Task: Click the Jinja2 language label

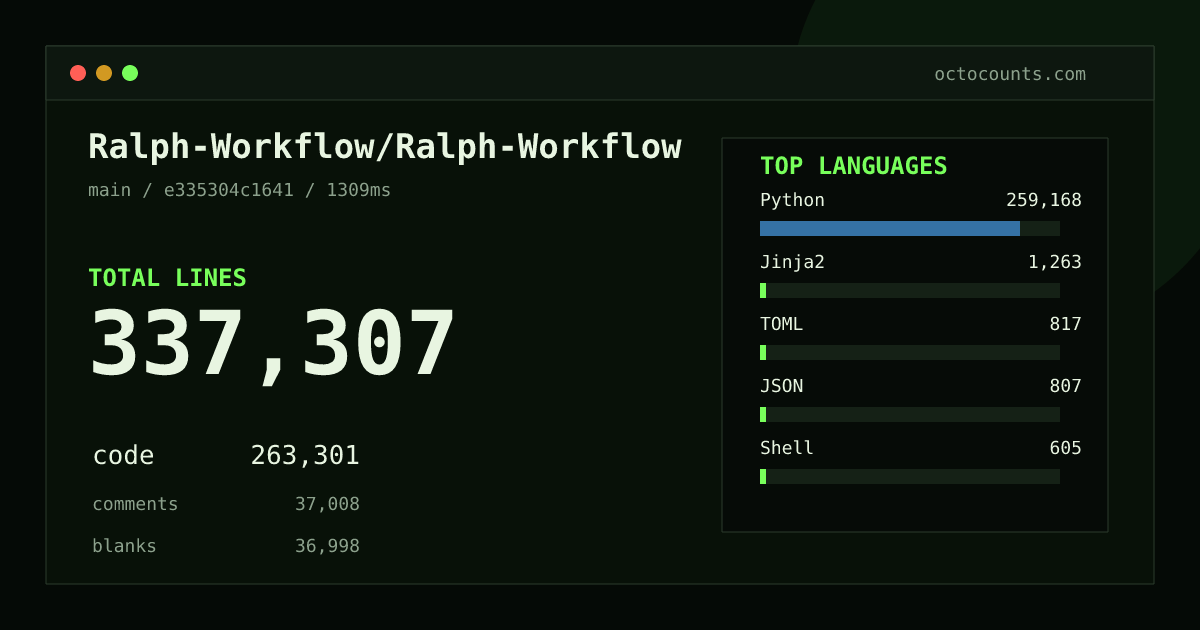Action: pyautogui.click(x=792, y=262)
